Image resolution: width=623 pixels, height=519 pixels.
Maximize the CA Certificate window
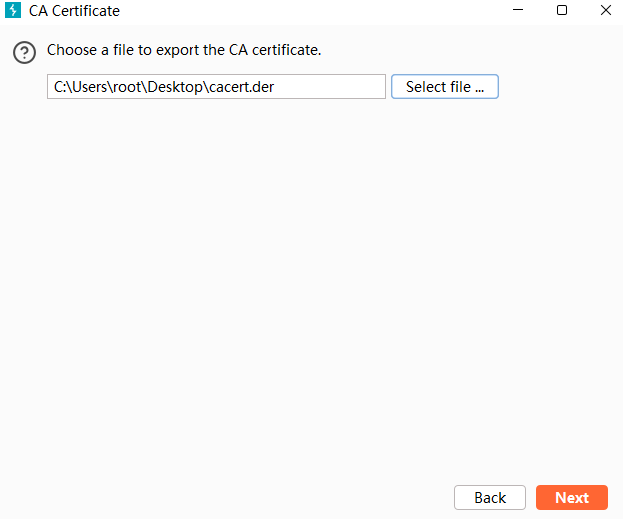point(562,10)
